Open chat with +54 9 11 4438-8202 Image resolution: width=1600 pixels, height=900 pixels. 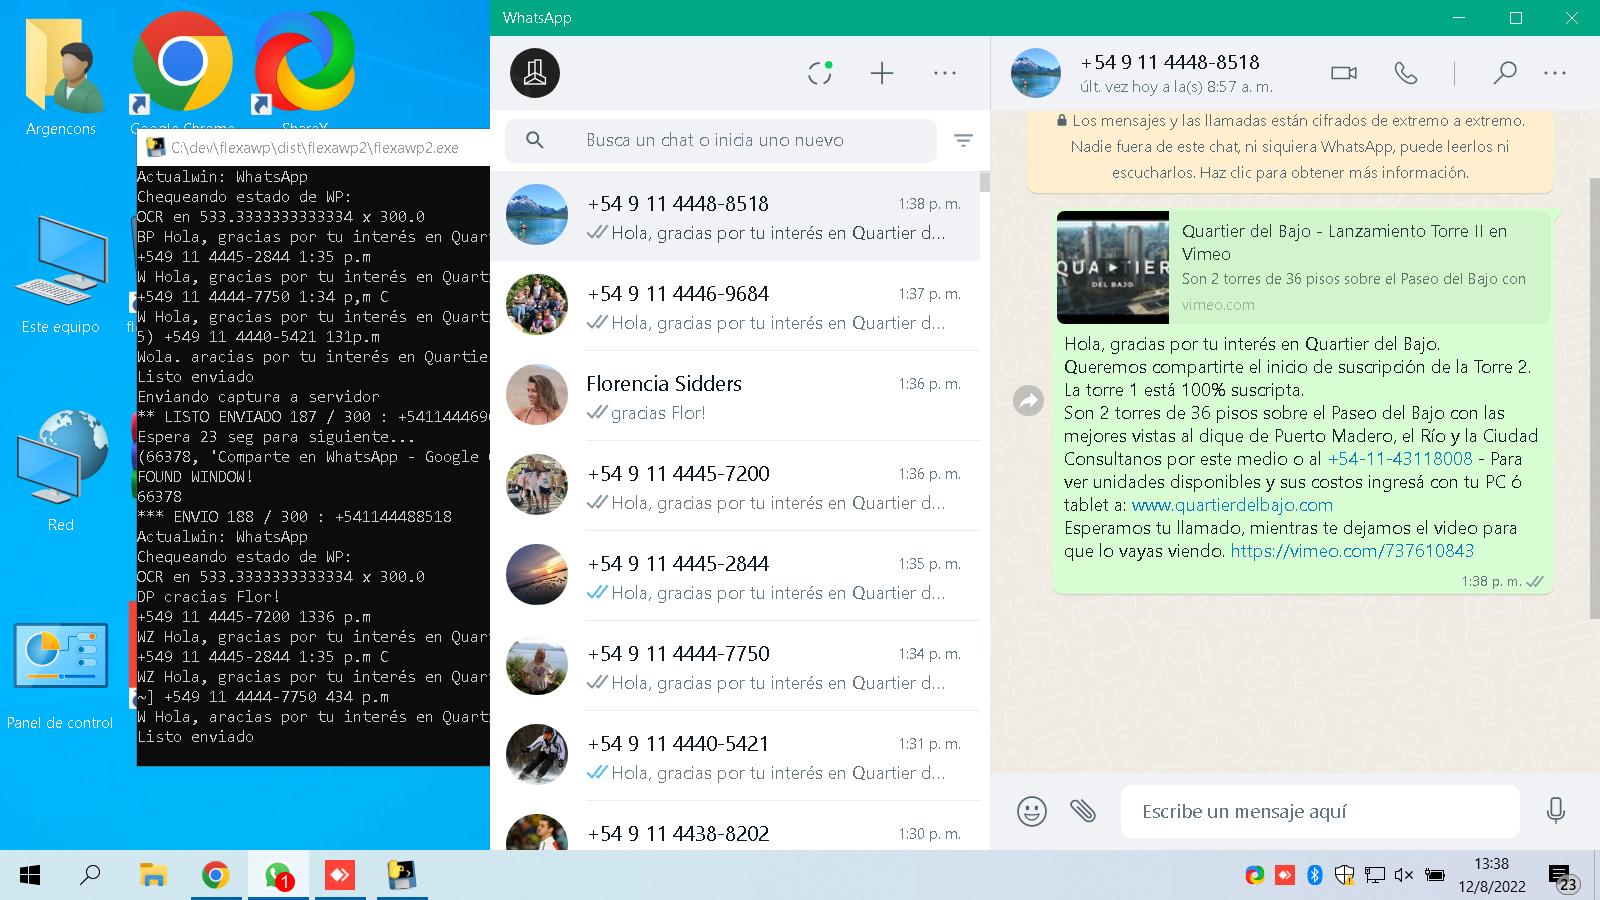(x=735, y=826)
